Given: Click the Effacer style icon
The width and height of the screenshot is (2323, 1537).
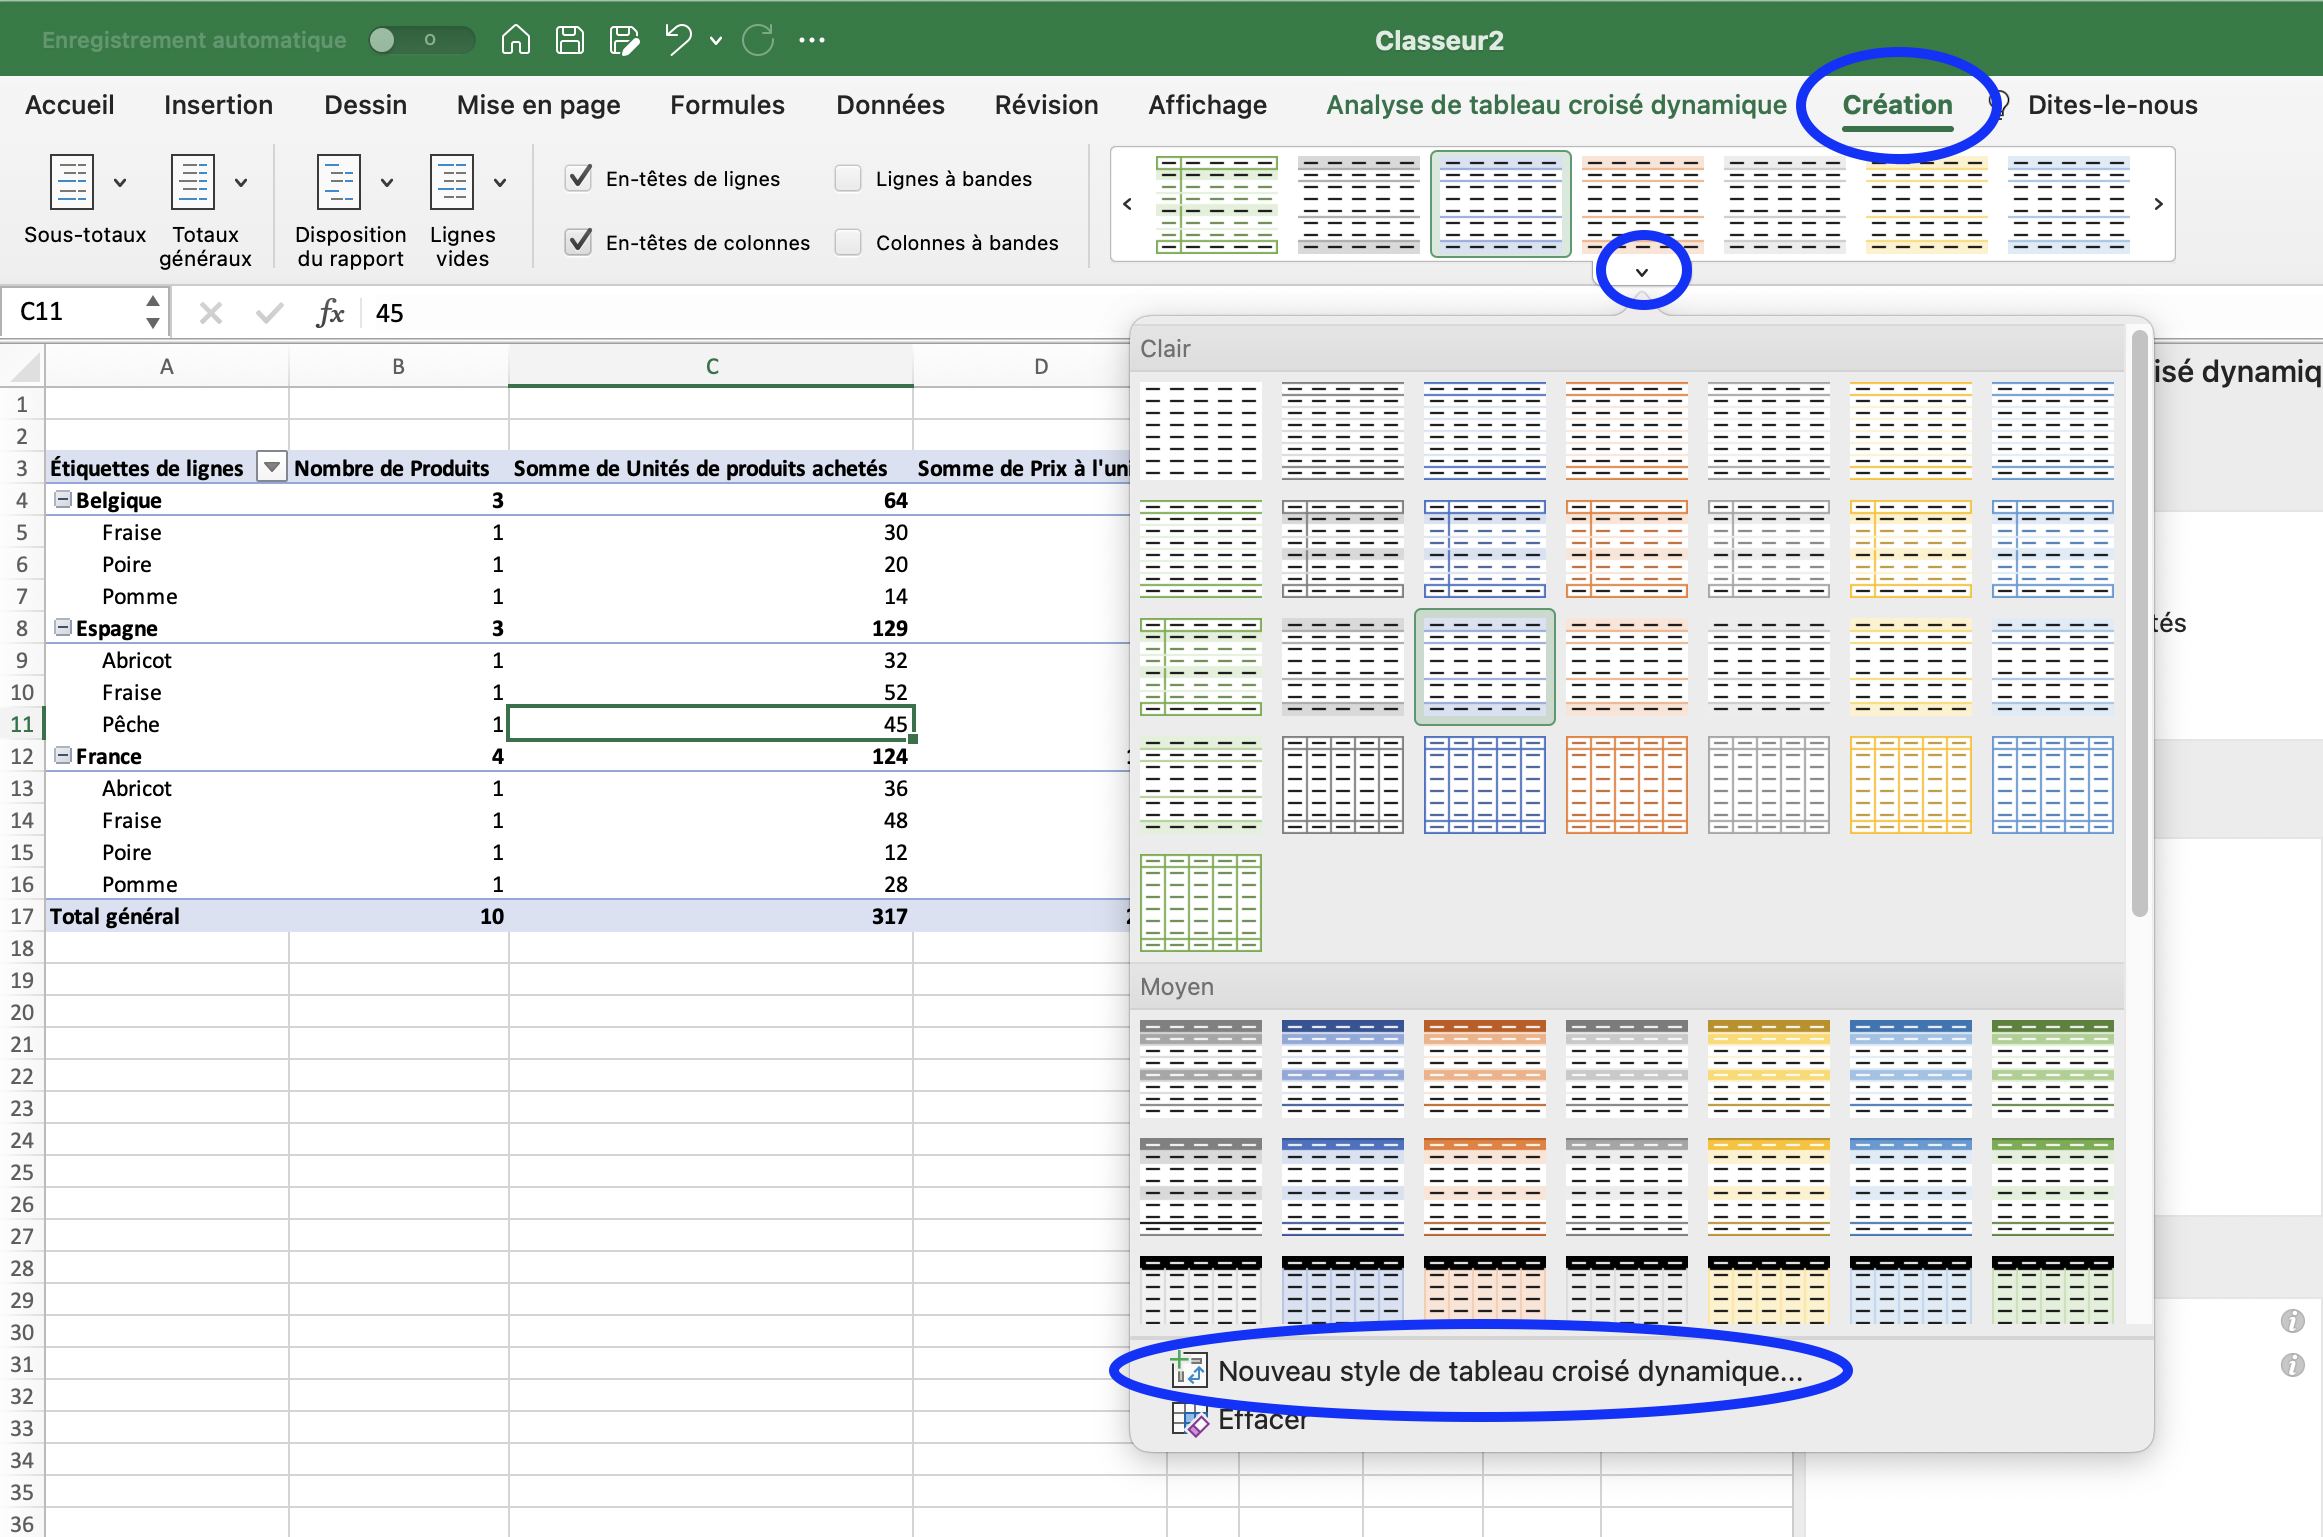Looking at the screenshot, I should coord(1190,1420).
